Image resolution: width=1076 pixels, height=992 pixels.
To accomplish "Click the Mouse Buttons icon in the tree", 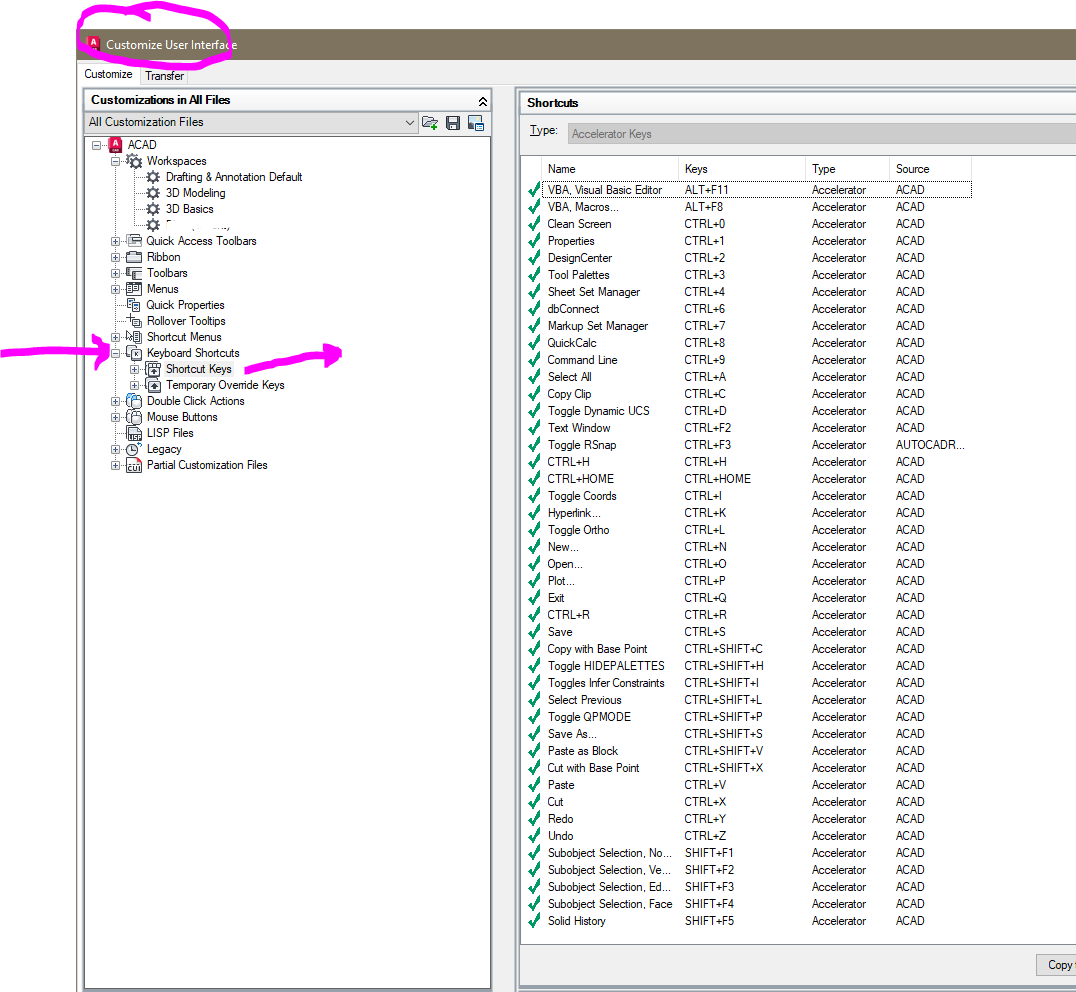I will click(x=134, y=416).
